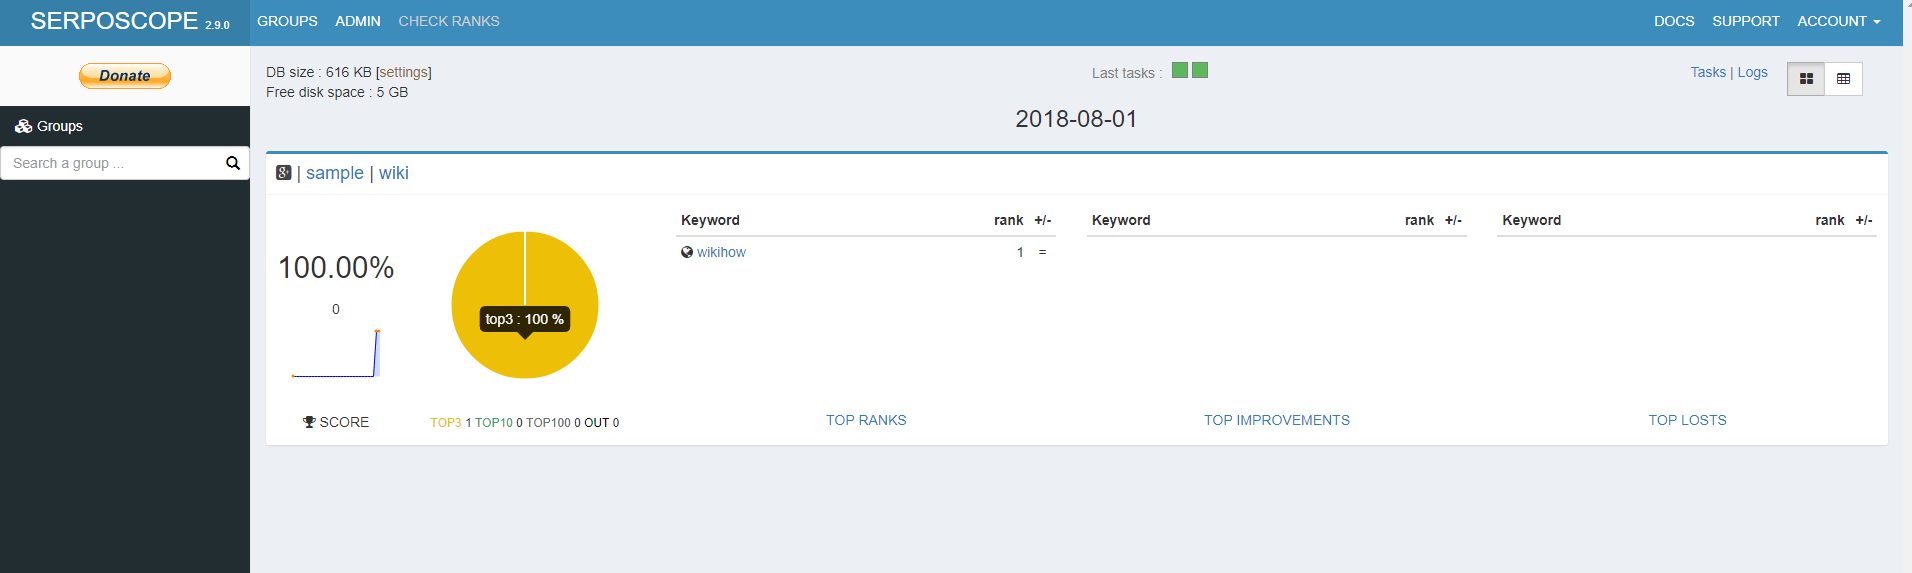
Task: Click the globe icon next to wikihow
Action: (687, 252)
